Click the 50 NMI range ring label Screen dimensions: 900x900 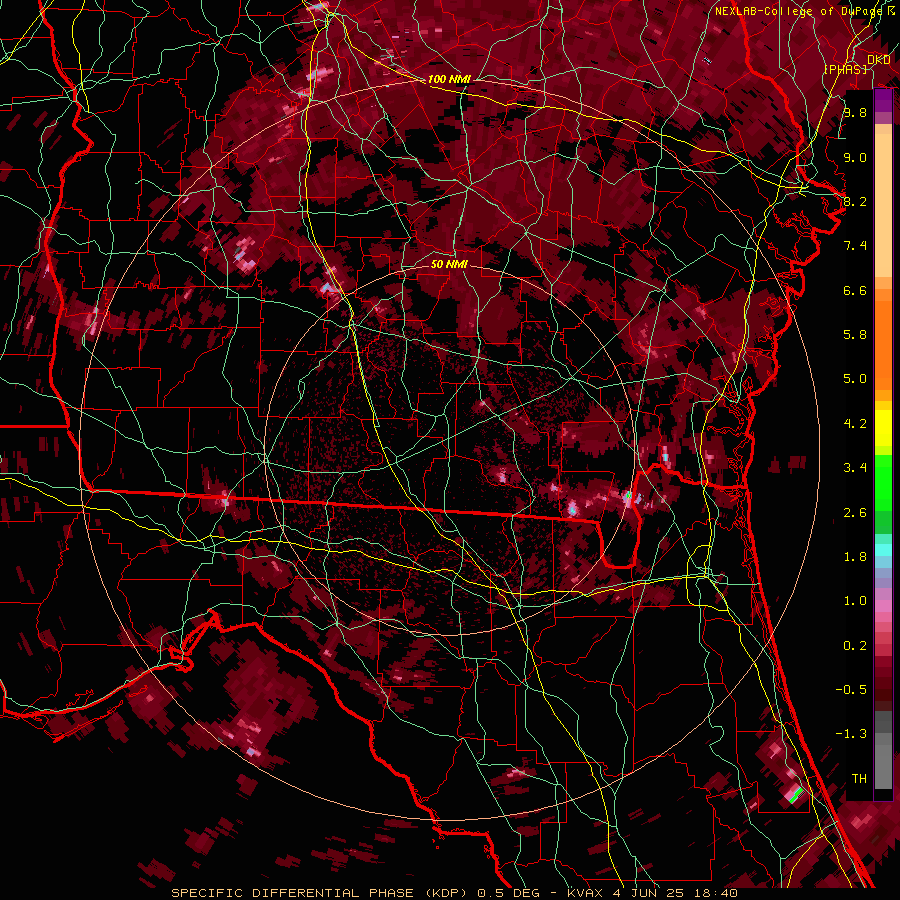click(449, 264)
